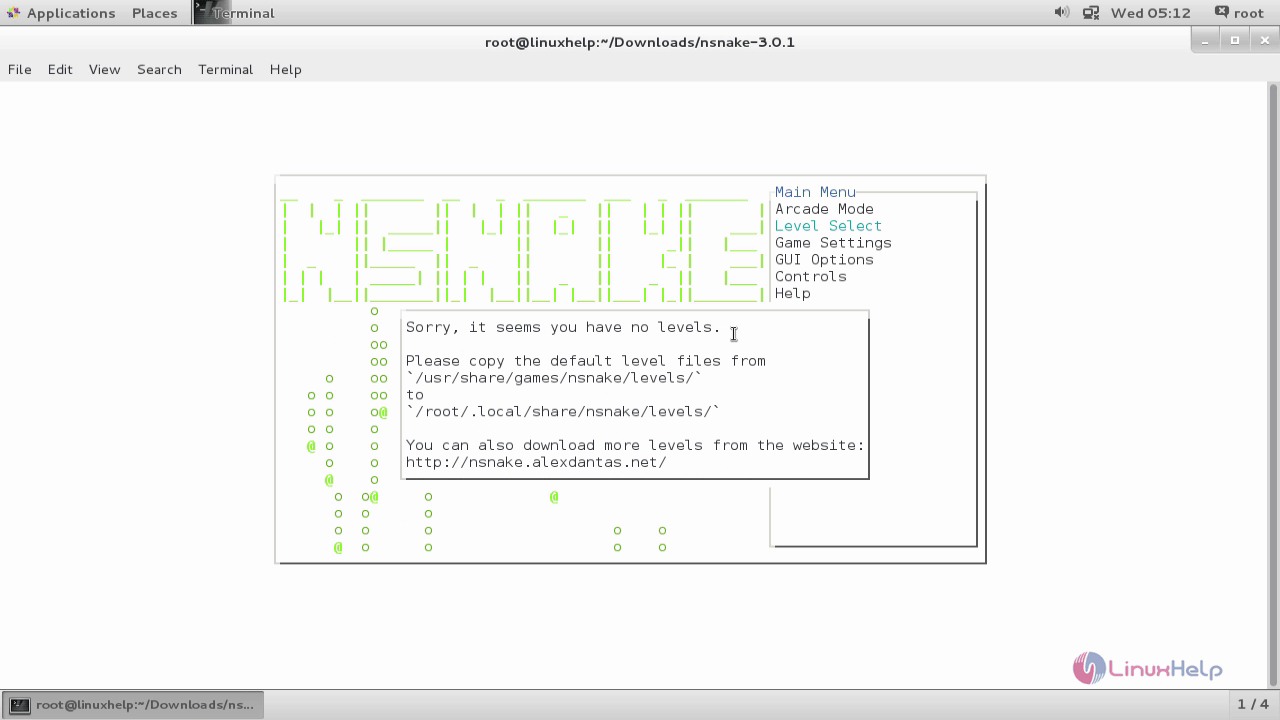Select Level Select menu entry
This screenshot has width=1280, height=720.
(x=828, y=226)
